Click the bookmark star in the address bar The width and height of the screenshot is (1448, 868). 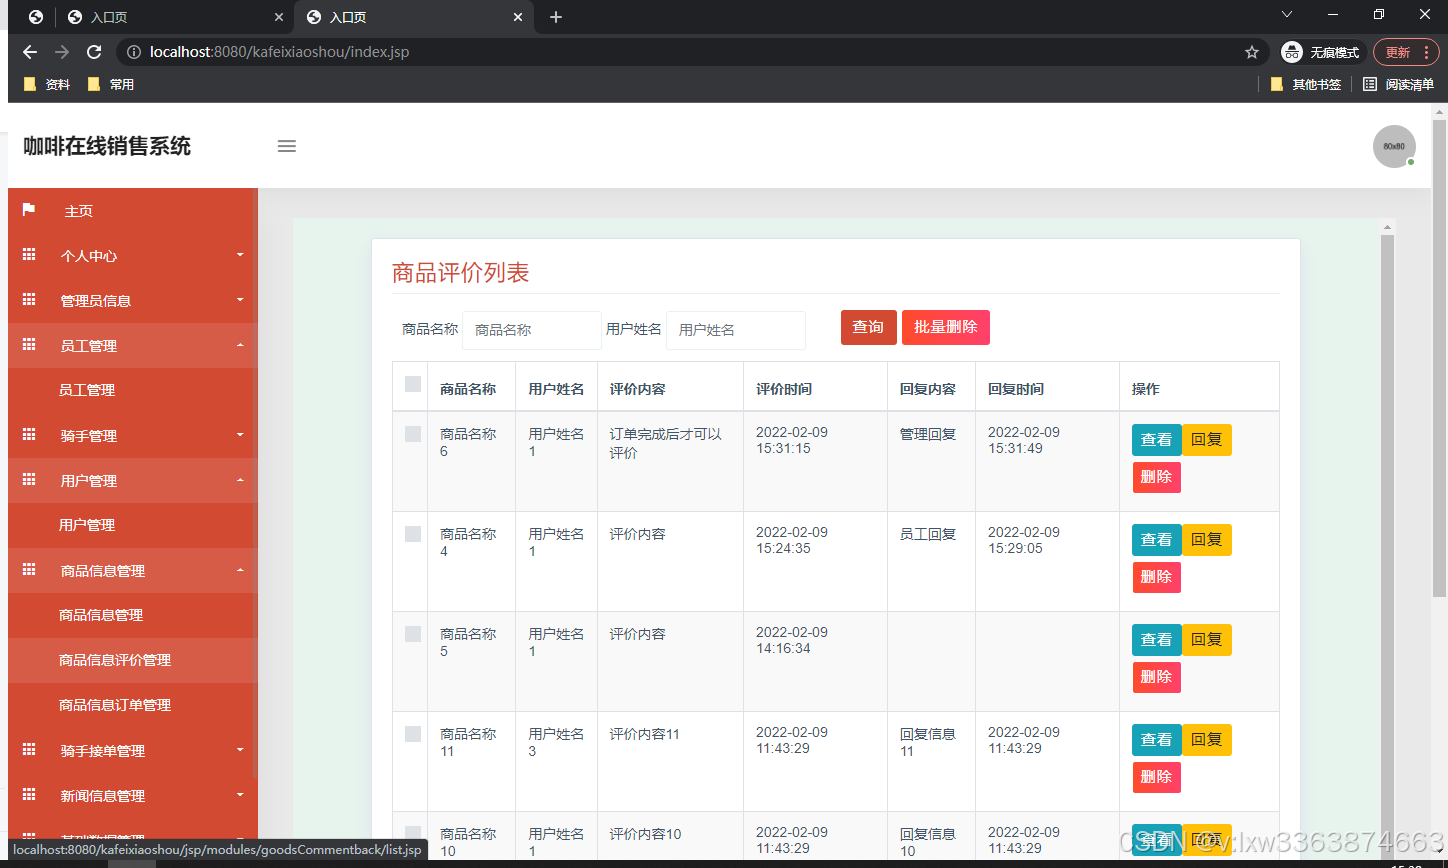tap(1251, 52)
